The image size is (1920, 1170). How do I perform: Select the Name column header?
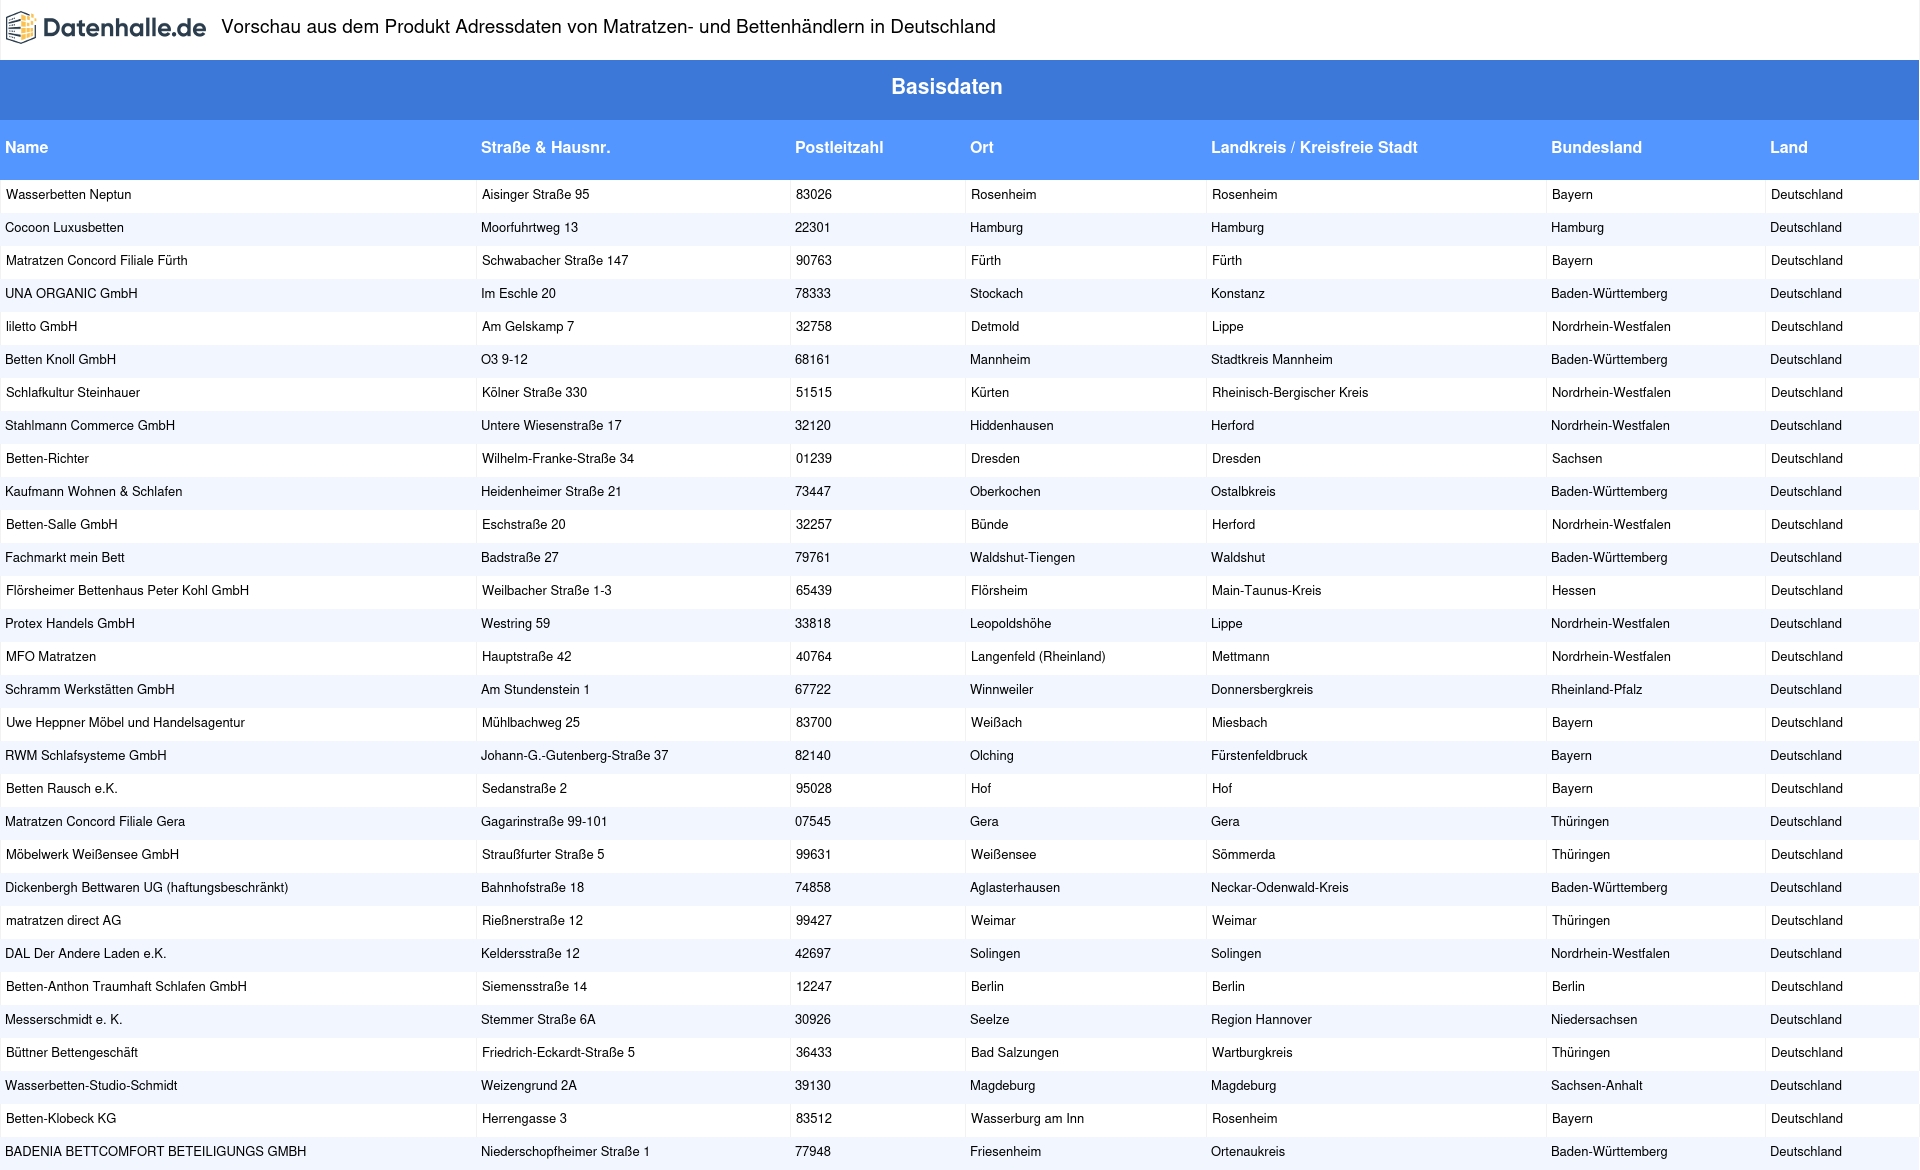tap(27, 148)
